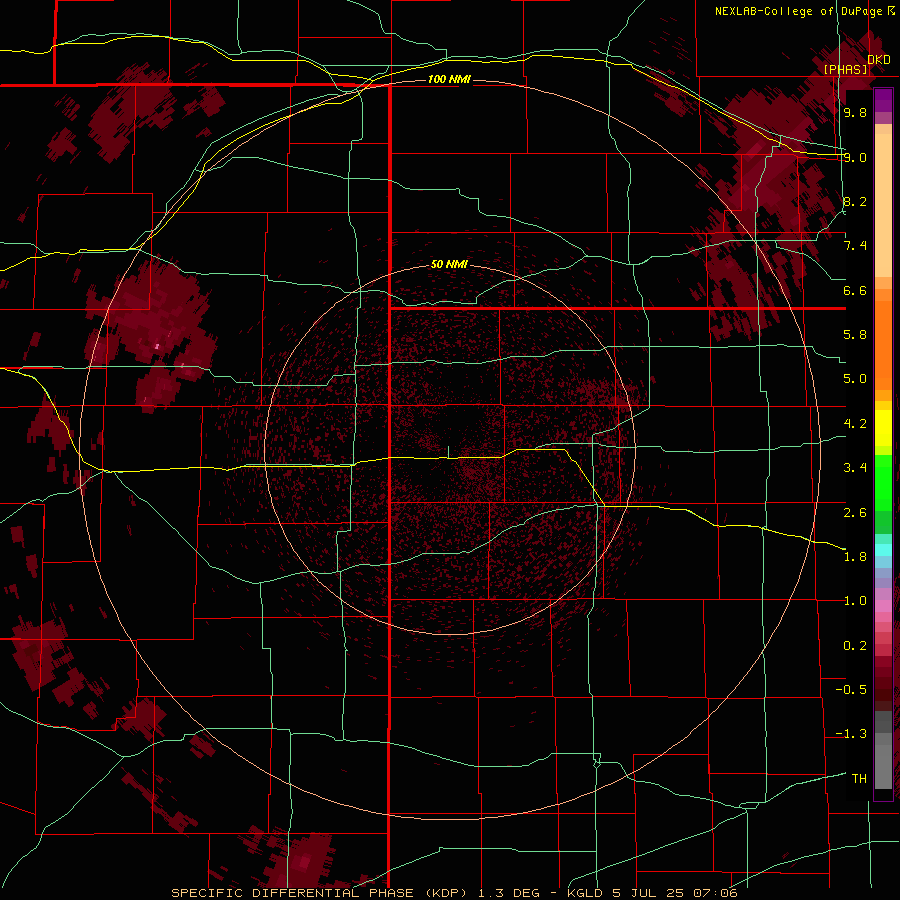Select the 1.0 value on the color scale
The height and width of the screenshot is (900, 900).
click(855, 601)
